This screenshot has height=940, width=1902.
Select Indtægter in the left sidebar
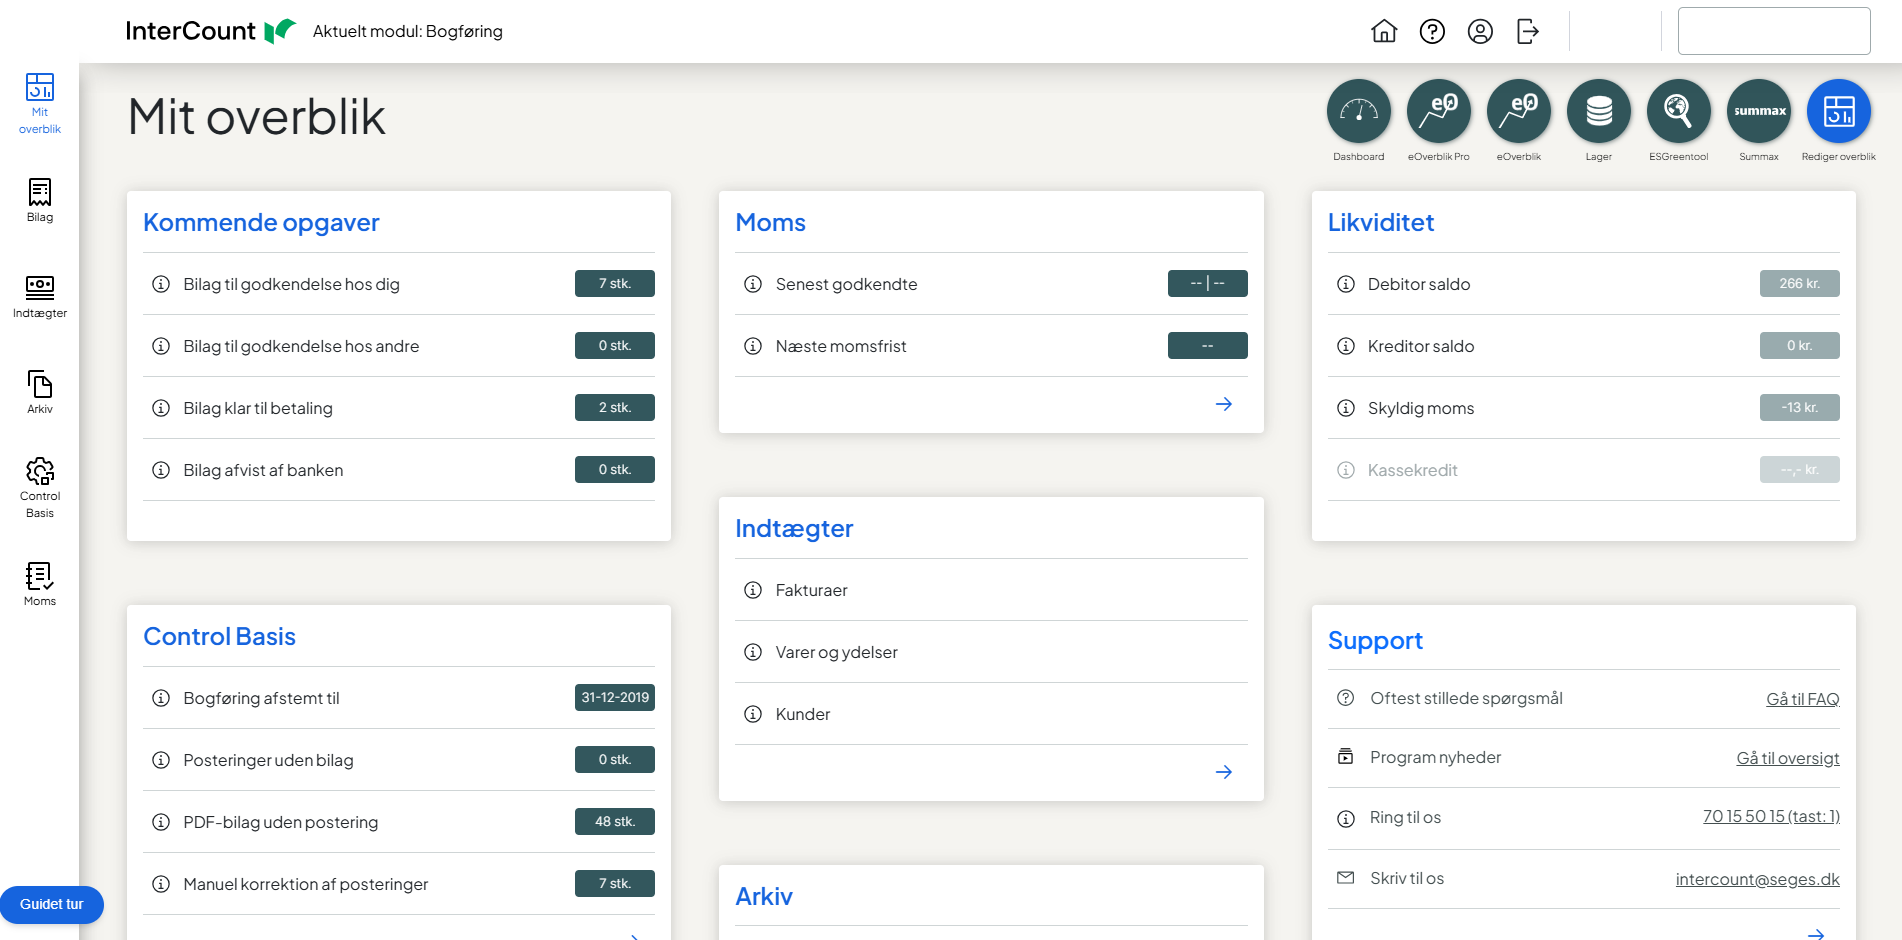point(40,296)
